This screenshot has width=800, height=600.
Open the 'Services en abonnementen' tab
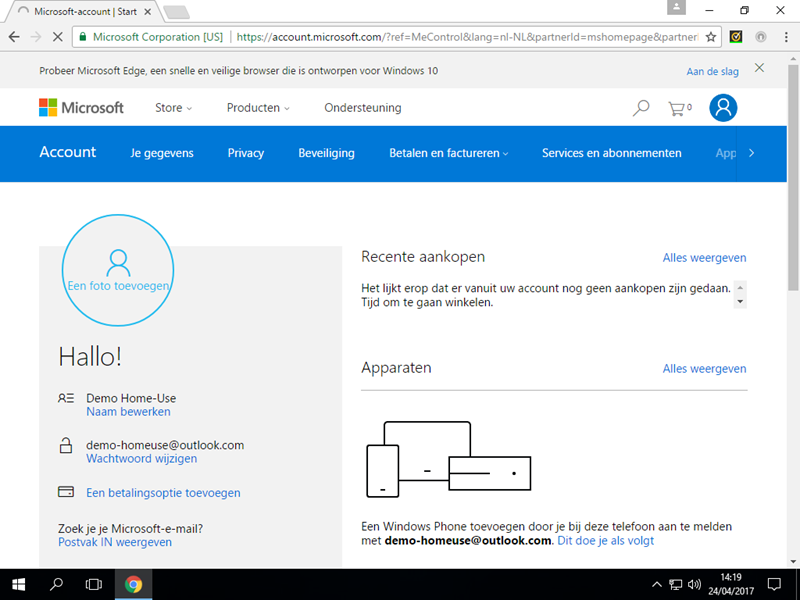612,153
